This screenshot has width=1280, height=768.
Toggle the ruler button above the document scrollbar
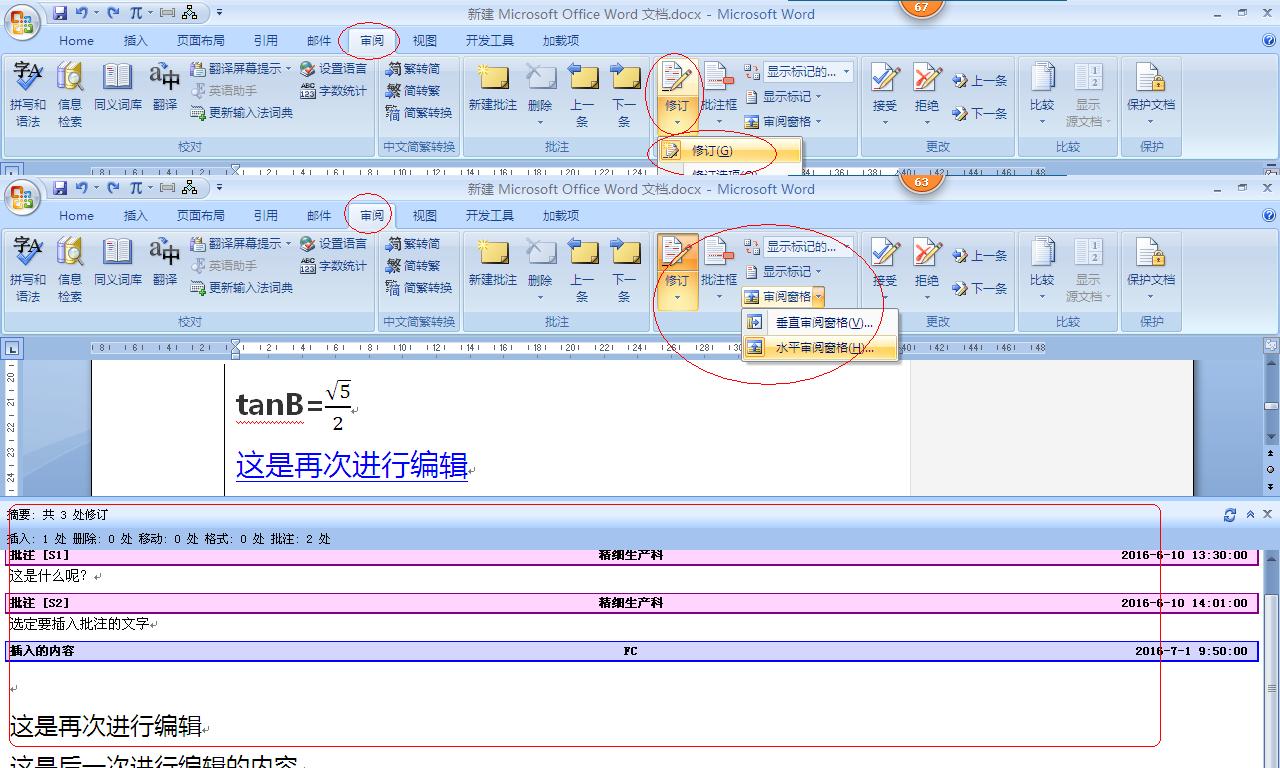[1271, 346]
